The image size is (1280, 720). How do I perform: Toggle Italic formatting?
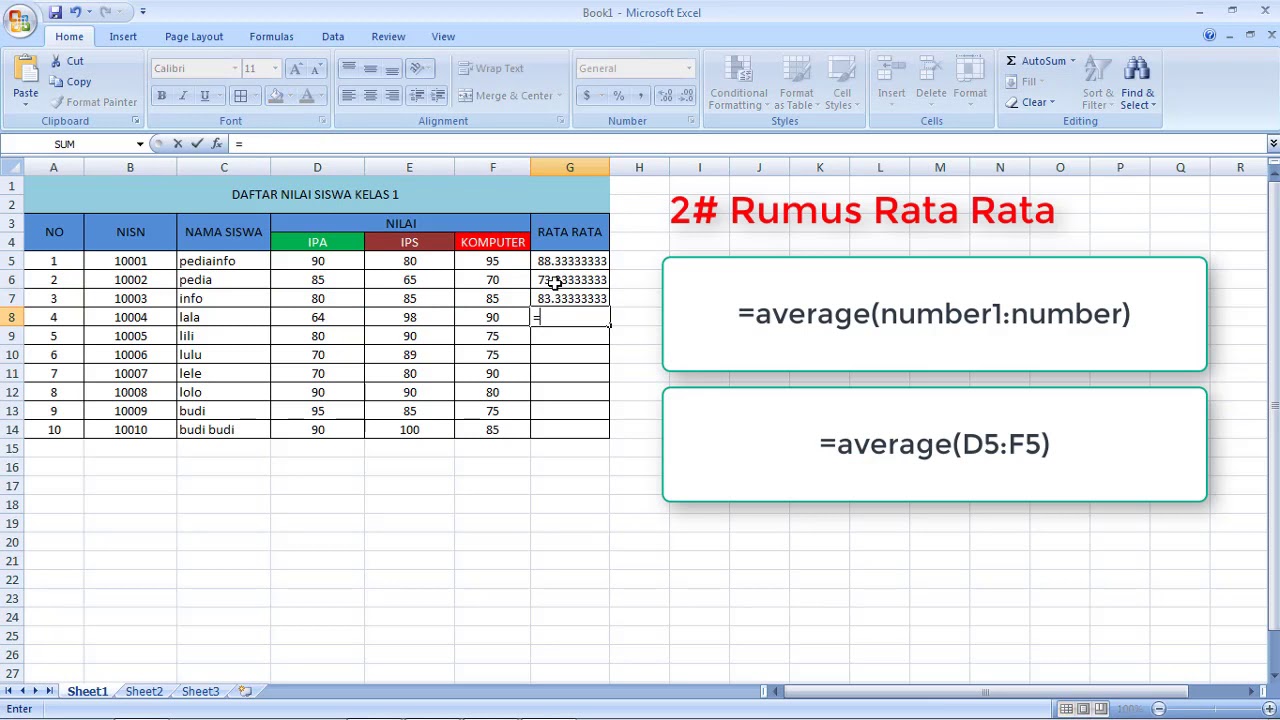pyautogui.click(x=183, y=96)
